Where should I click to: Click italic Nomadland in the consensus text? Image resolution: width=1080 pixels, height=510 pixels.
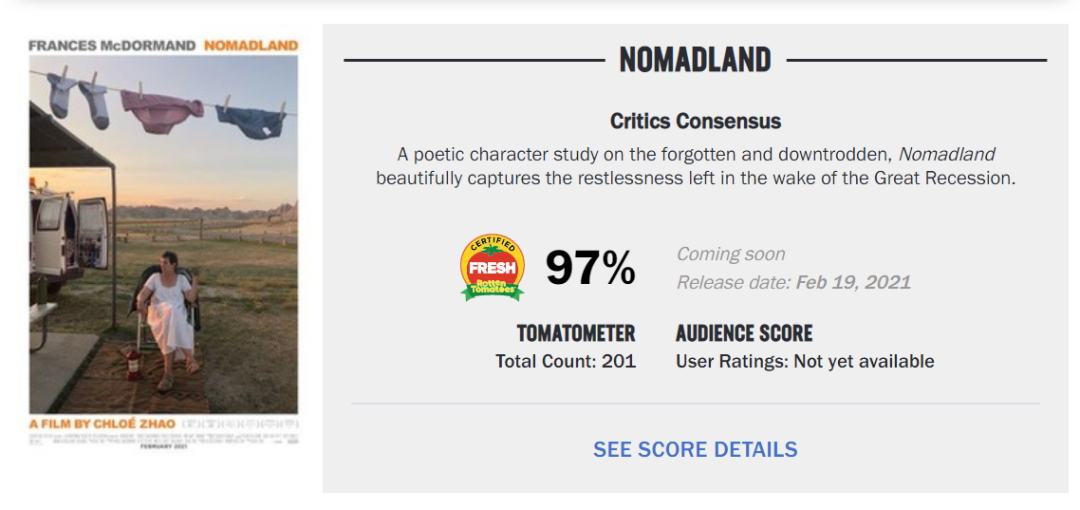pyautogui.click(x=946, y=154)
